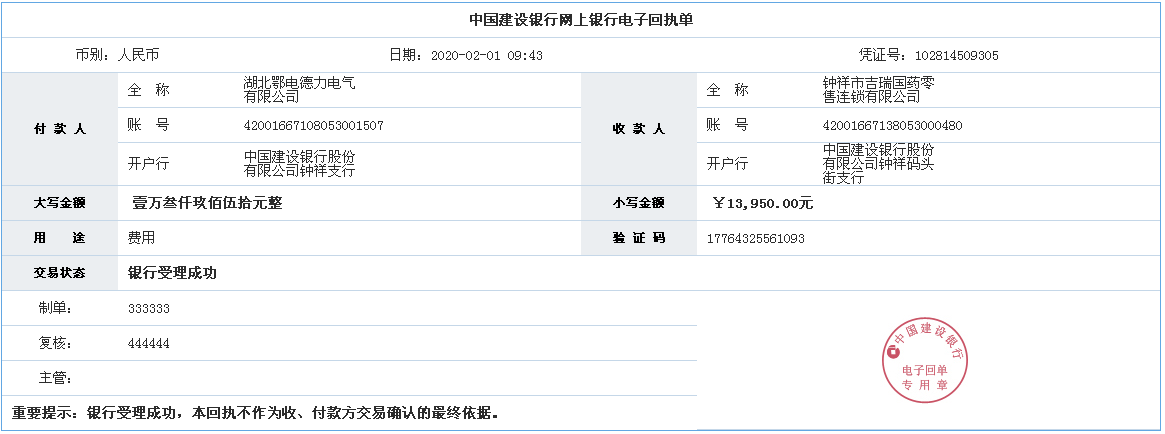The width and height of the screenshot is (1165, 434).
Task: Select amount in words 壹万叁仟玖佰伍拾元整
Action: (207, 203)
